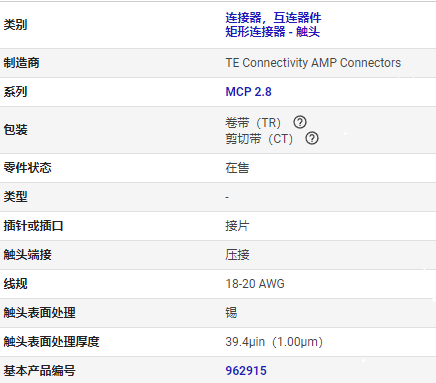Click the 零件状态 row label
This screenshot has height=383, width=436.
[27, 168]
